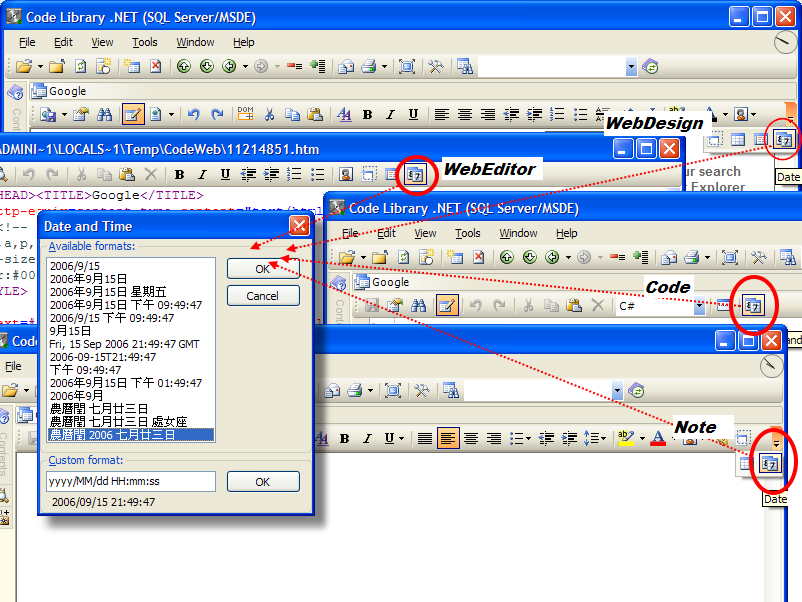Click the green down-arrow icon in the topmost Code Library window

(207, 66)
